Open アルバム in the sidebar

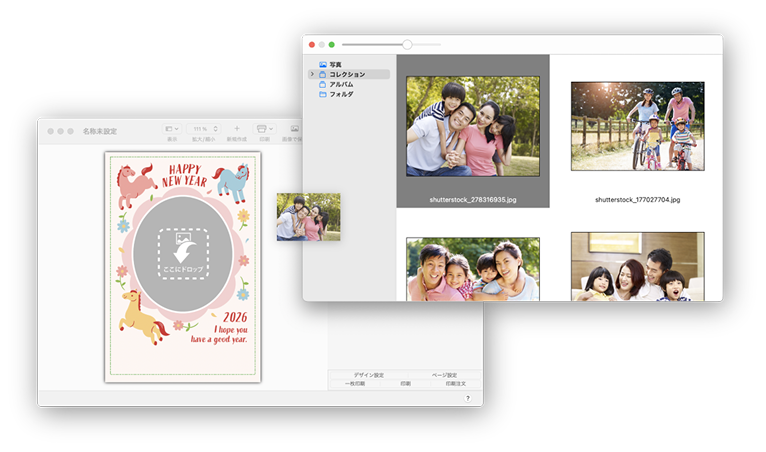click(341, 84)
